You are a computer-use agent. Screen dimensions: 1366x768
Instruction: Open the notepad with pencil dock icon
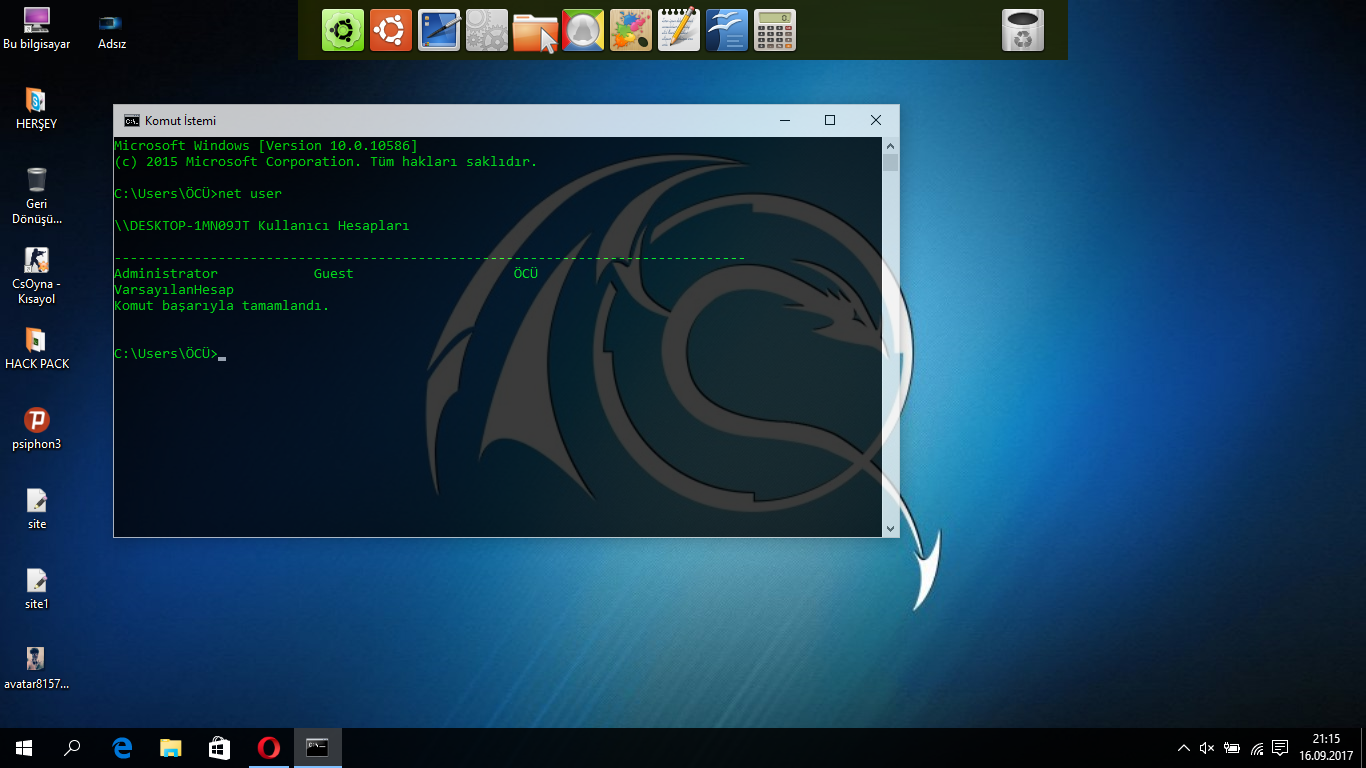pyautogui.click(x=679, y=30)
